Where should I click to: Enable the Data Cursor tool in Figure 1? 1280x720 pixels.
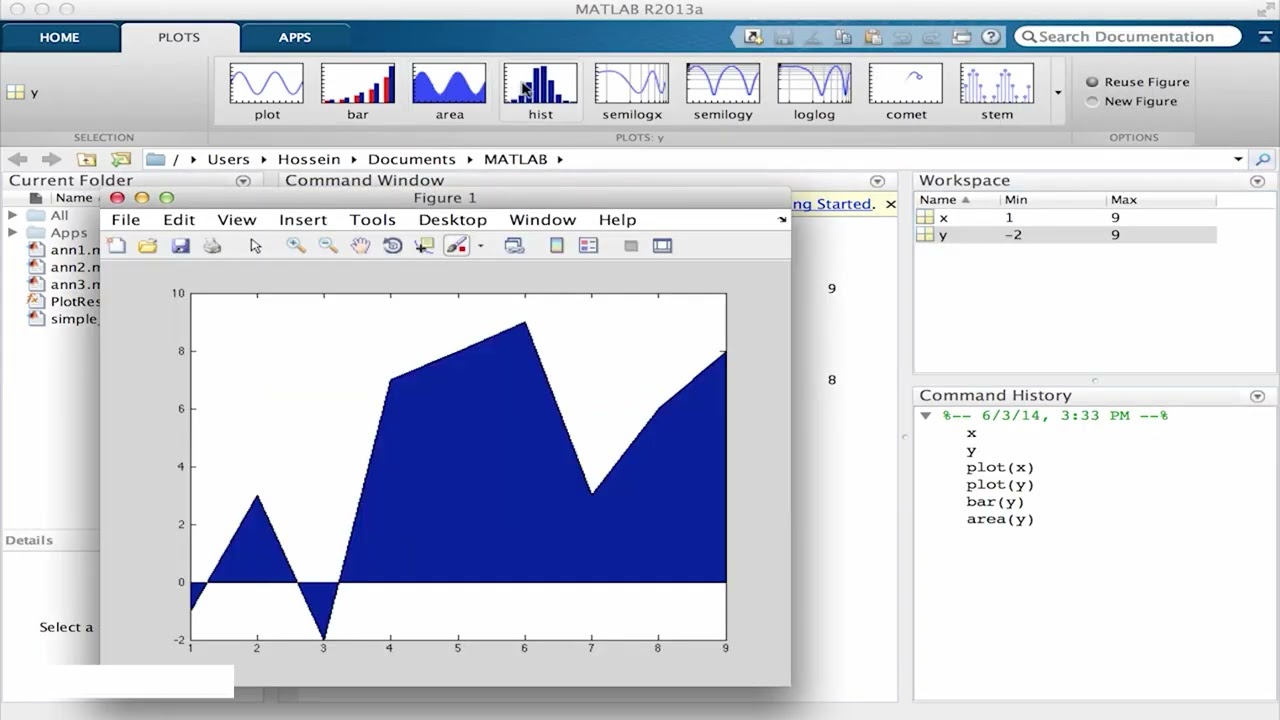pos(424,245)
